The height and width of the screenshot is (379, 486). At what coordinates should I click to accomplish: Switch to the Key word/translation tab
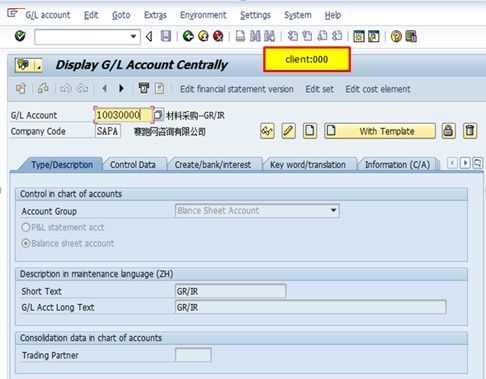coord(308,165)
